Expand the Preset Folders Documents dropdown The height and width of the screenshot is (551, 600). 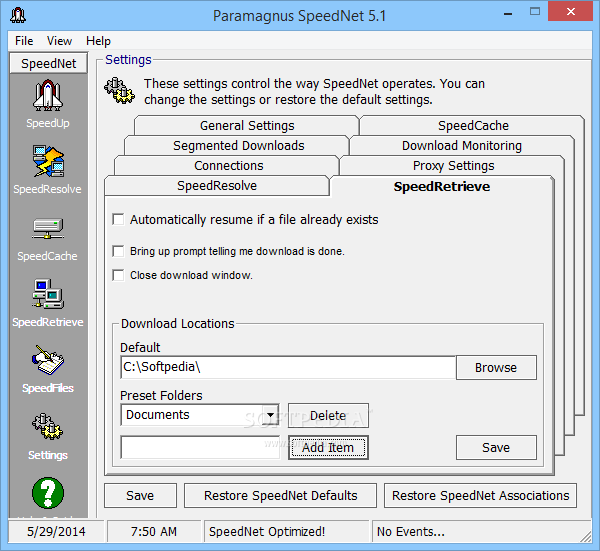tap(271, 415)
